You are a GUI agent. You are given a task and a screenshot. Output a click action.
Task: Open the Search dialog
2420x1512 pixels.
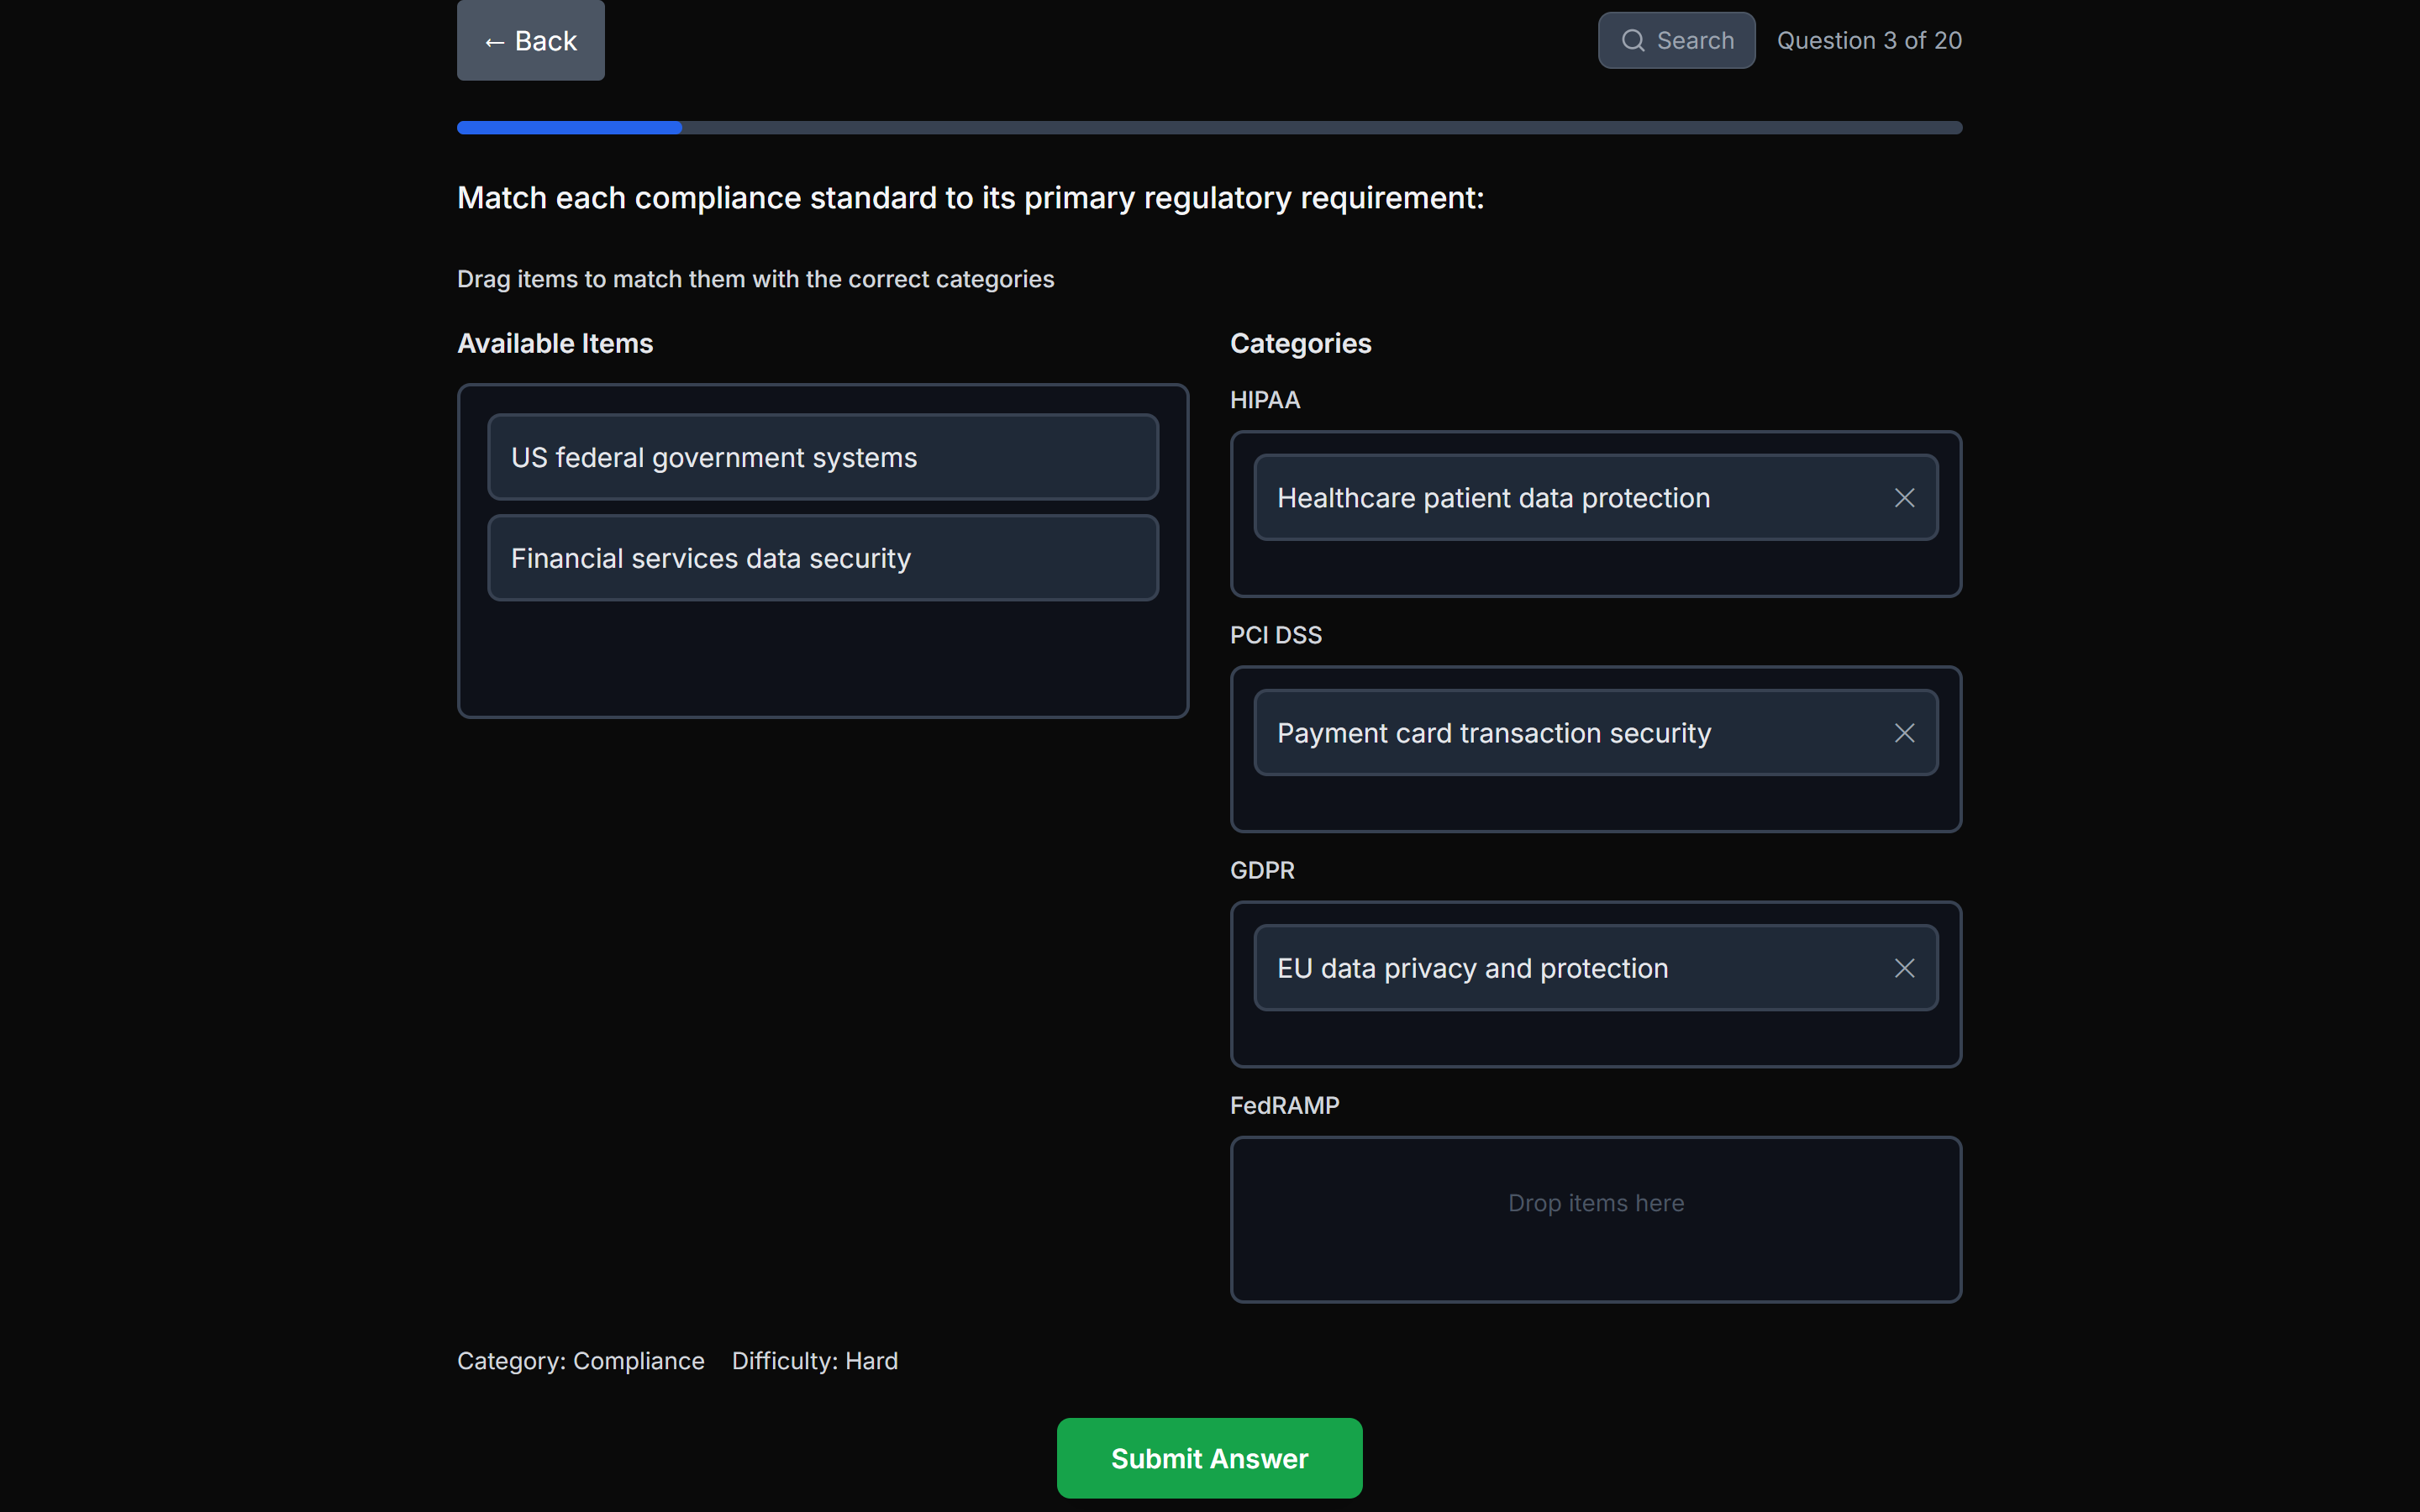(1676, 40)
